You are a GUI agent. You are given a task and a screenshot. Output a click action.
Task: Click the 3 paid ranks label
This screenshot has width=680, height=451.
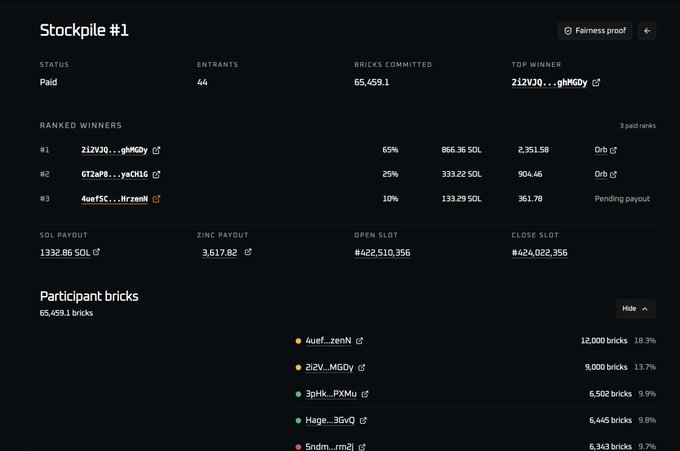click(638, 126)
